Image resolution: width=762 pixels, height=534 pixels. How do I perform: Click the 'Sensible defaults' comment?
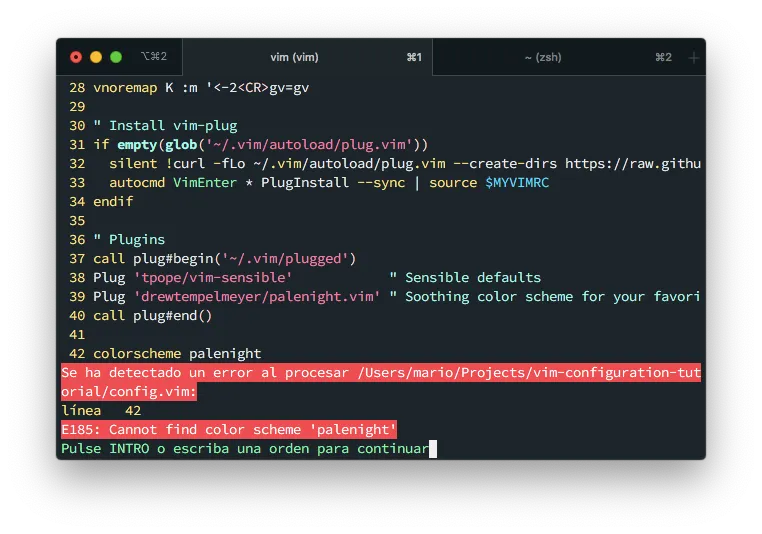pyautogui.click(x=465, y=277)
